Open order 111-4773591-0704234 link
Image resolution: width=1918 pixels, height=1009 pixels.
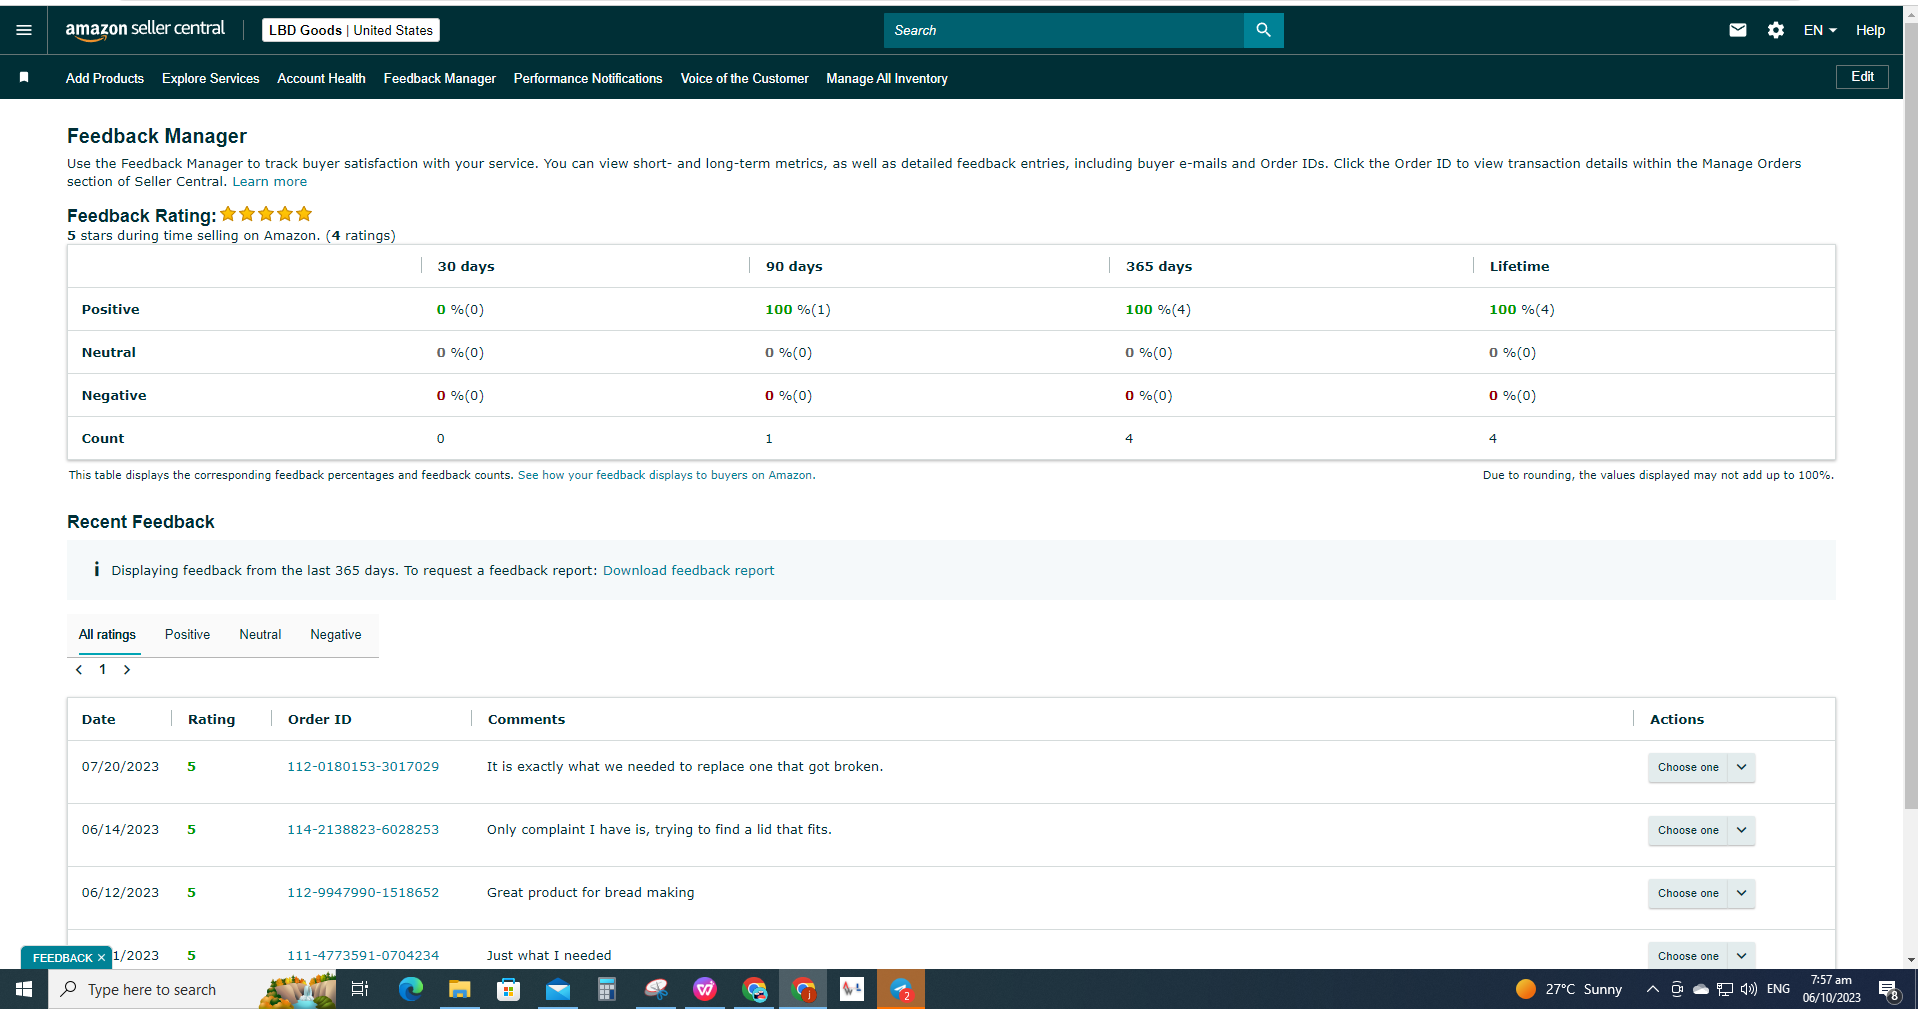tap(363, 956)
